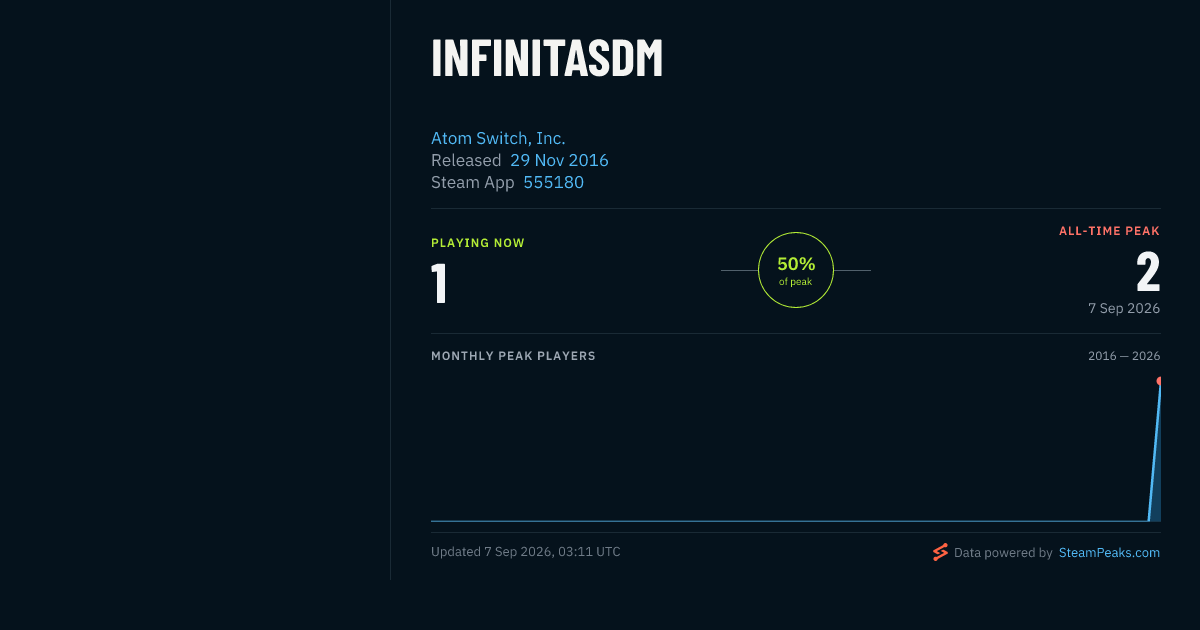Image resolution: width=1200 pixels, height=630 pixels.
Task: Click the 2016 — 2026 range label
Action: click(x=1124, y=356)
